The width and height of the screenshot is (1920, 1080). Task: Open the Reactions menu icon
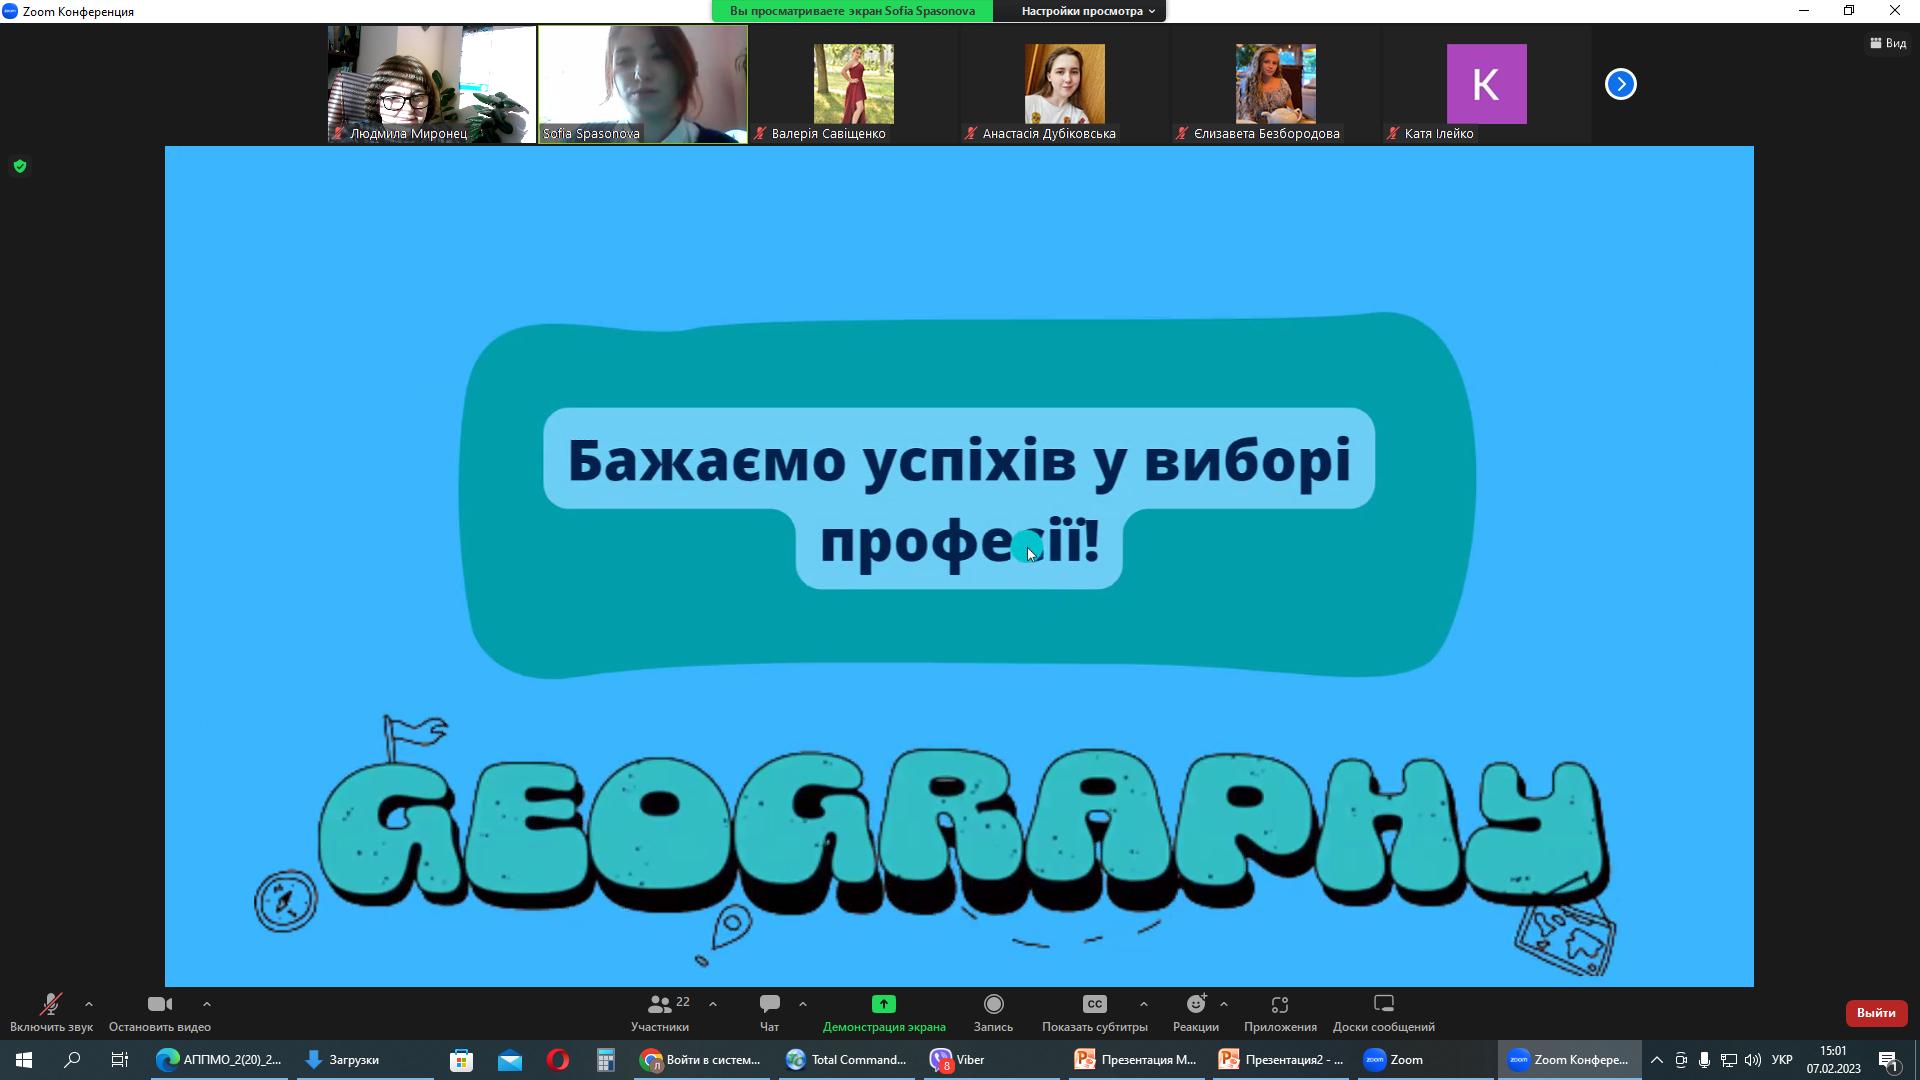click(x=1195, y=1004)
